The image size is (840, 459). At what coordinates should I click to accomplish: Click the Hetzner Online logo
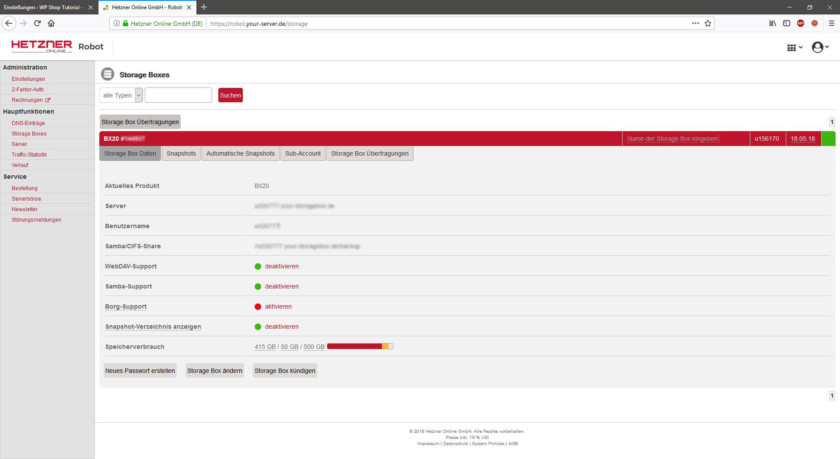pos(40,46)
